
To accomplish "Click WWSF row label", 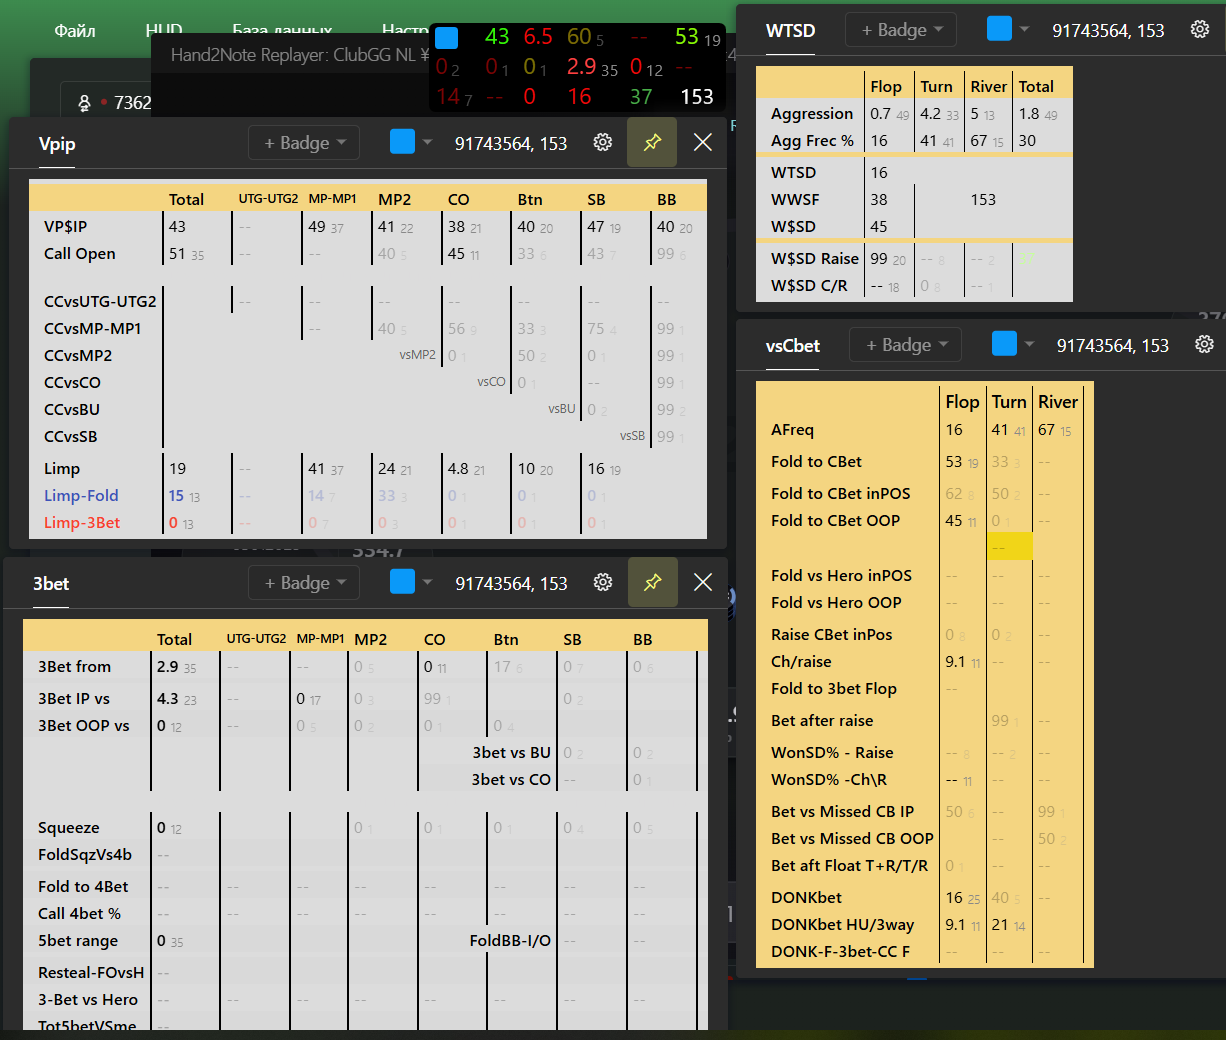I will click(x=795, y=200).
